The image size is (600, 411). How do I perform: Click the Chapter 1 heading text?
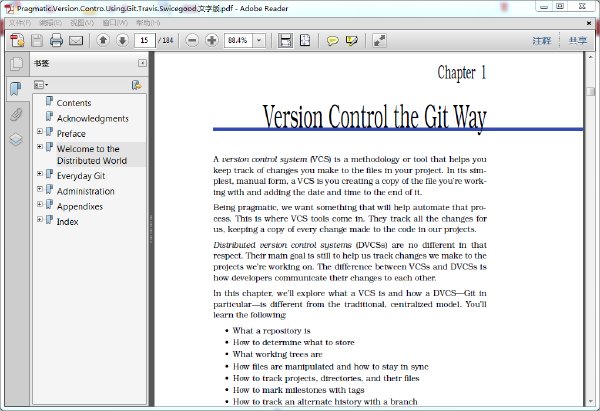(x=461, y=73)
